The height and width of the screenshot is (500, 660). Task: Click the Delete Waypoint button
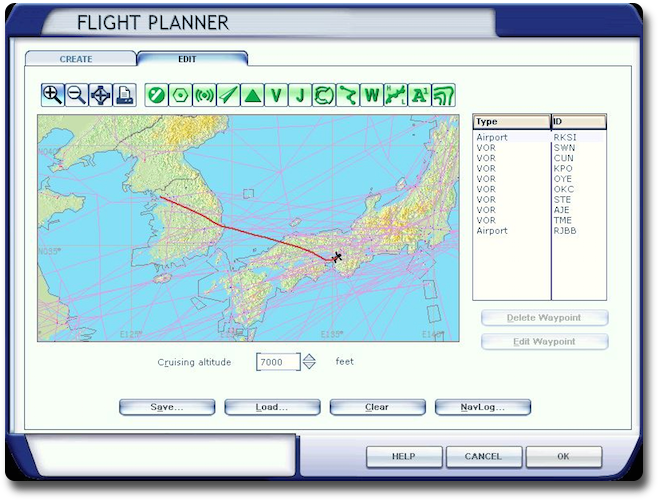tap(544, 318)
